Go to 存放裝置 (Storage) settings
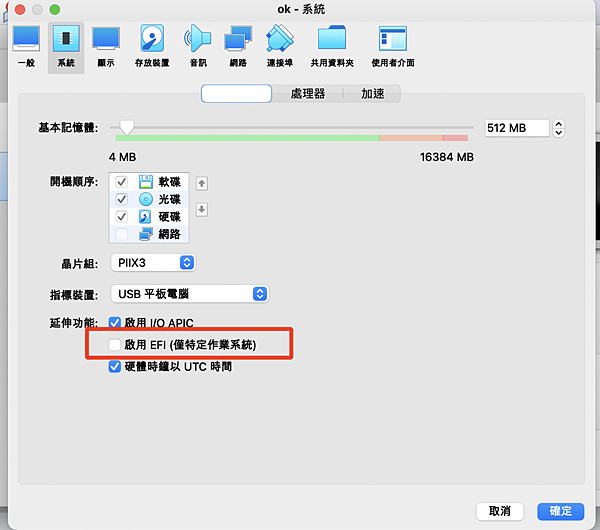The image size is (600, 530). pos(152,47)
